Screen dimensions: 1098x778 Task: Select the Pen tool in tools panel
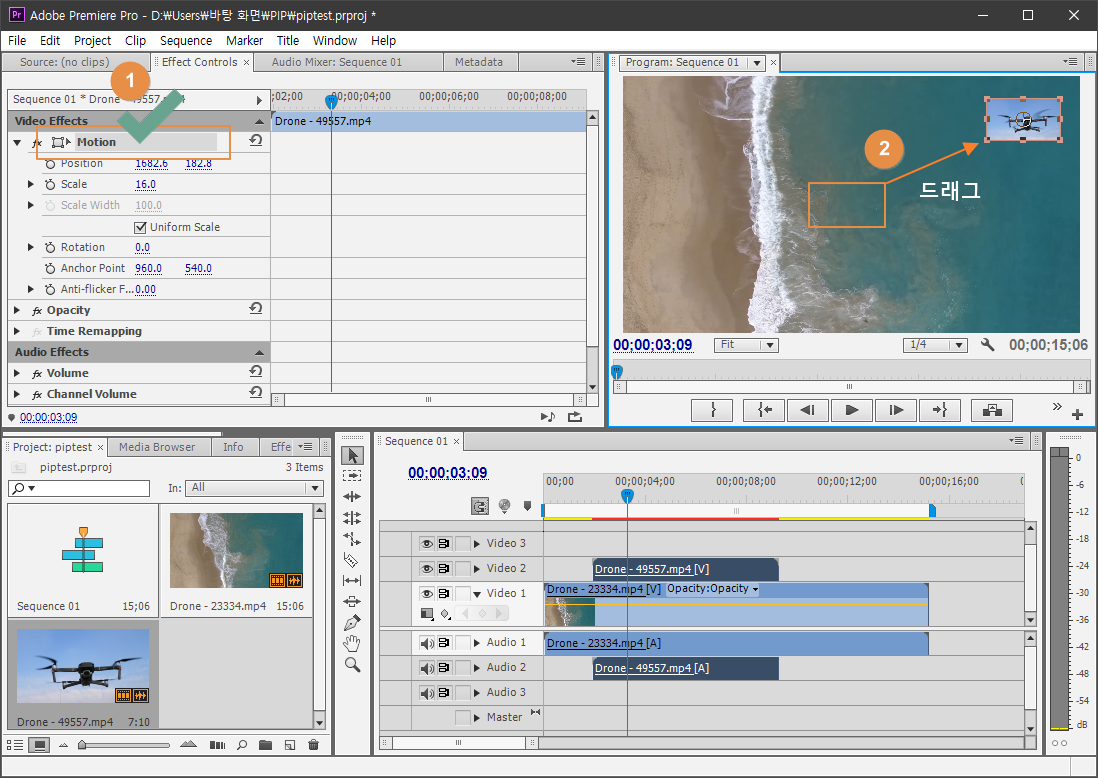click(x=351, y=622)
